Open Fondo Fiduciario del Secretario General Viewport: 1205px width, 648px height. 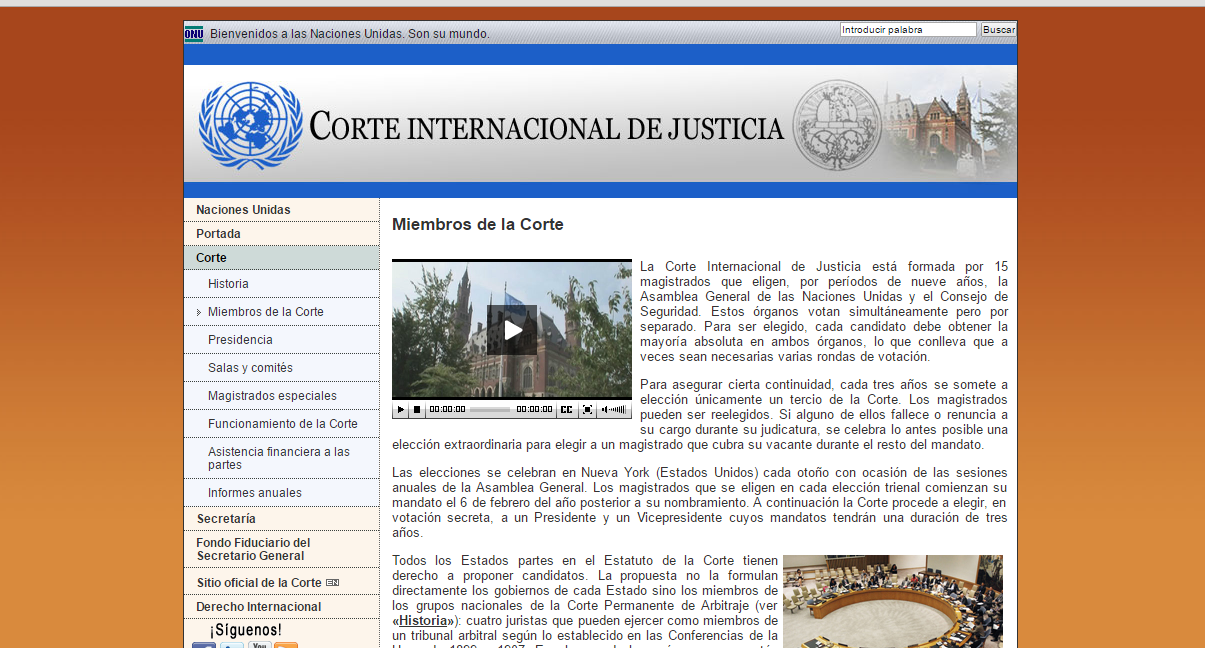click(x=281, y=549)
